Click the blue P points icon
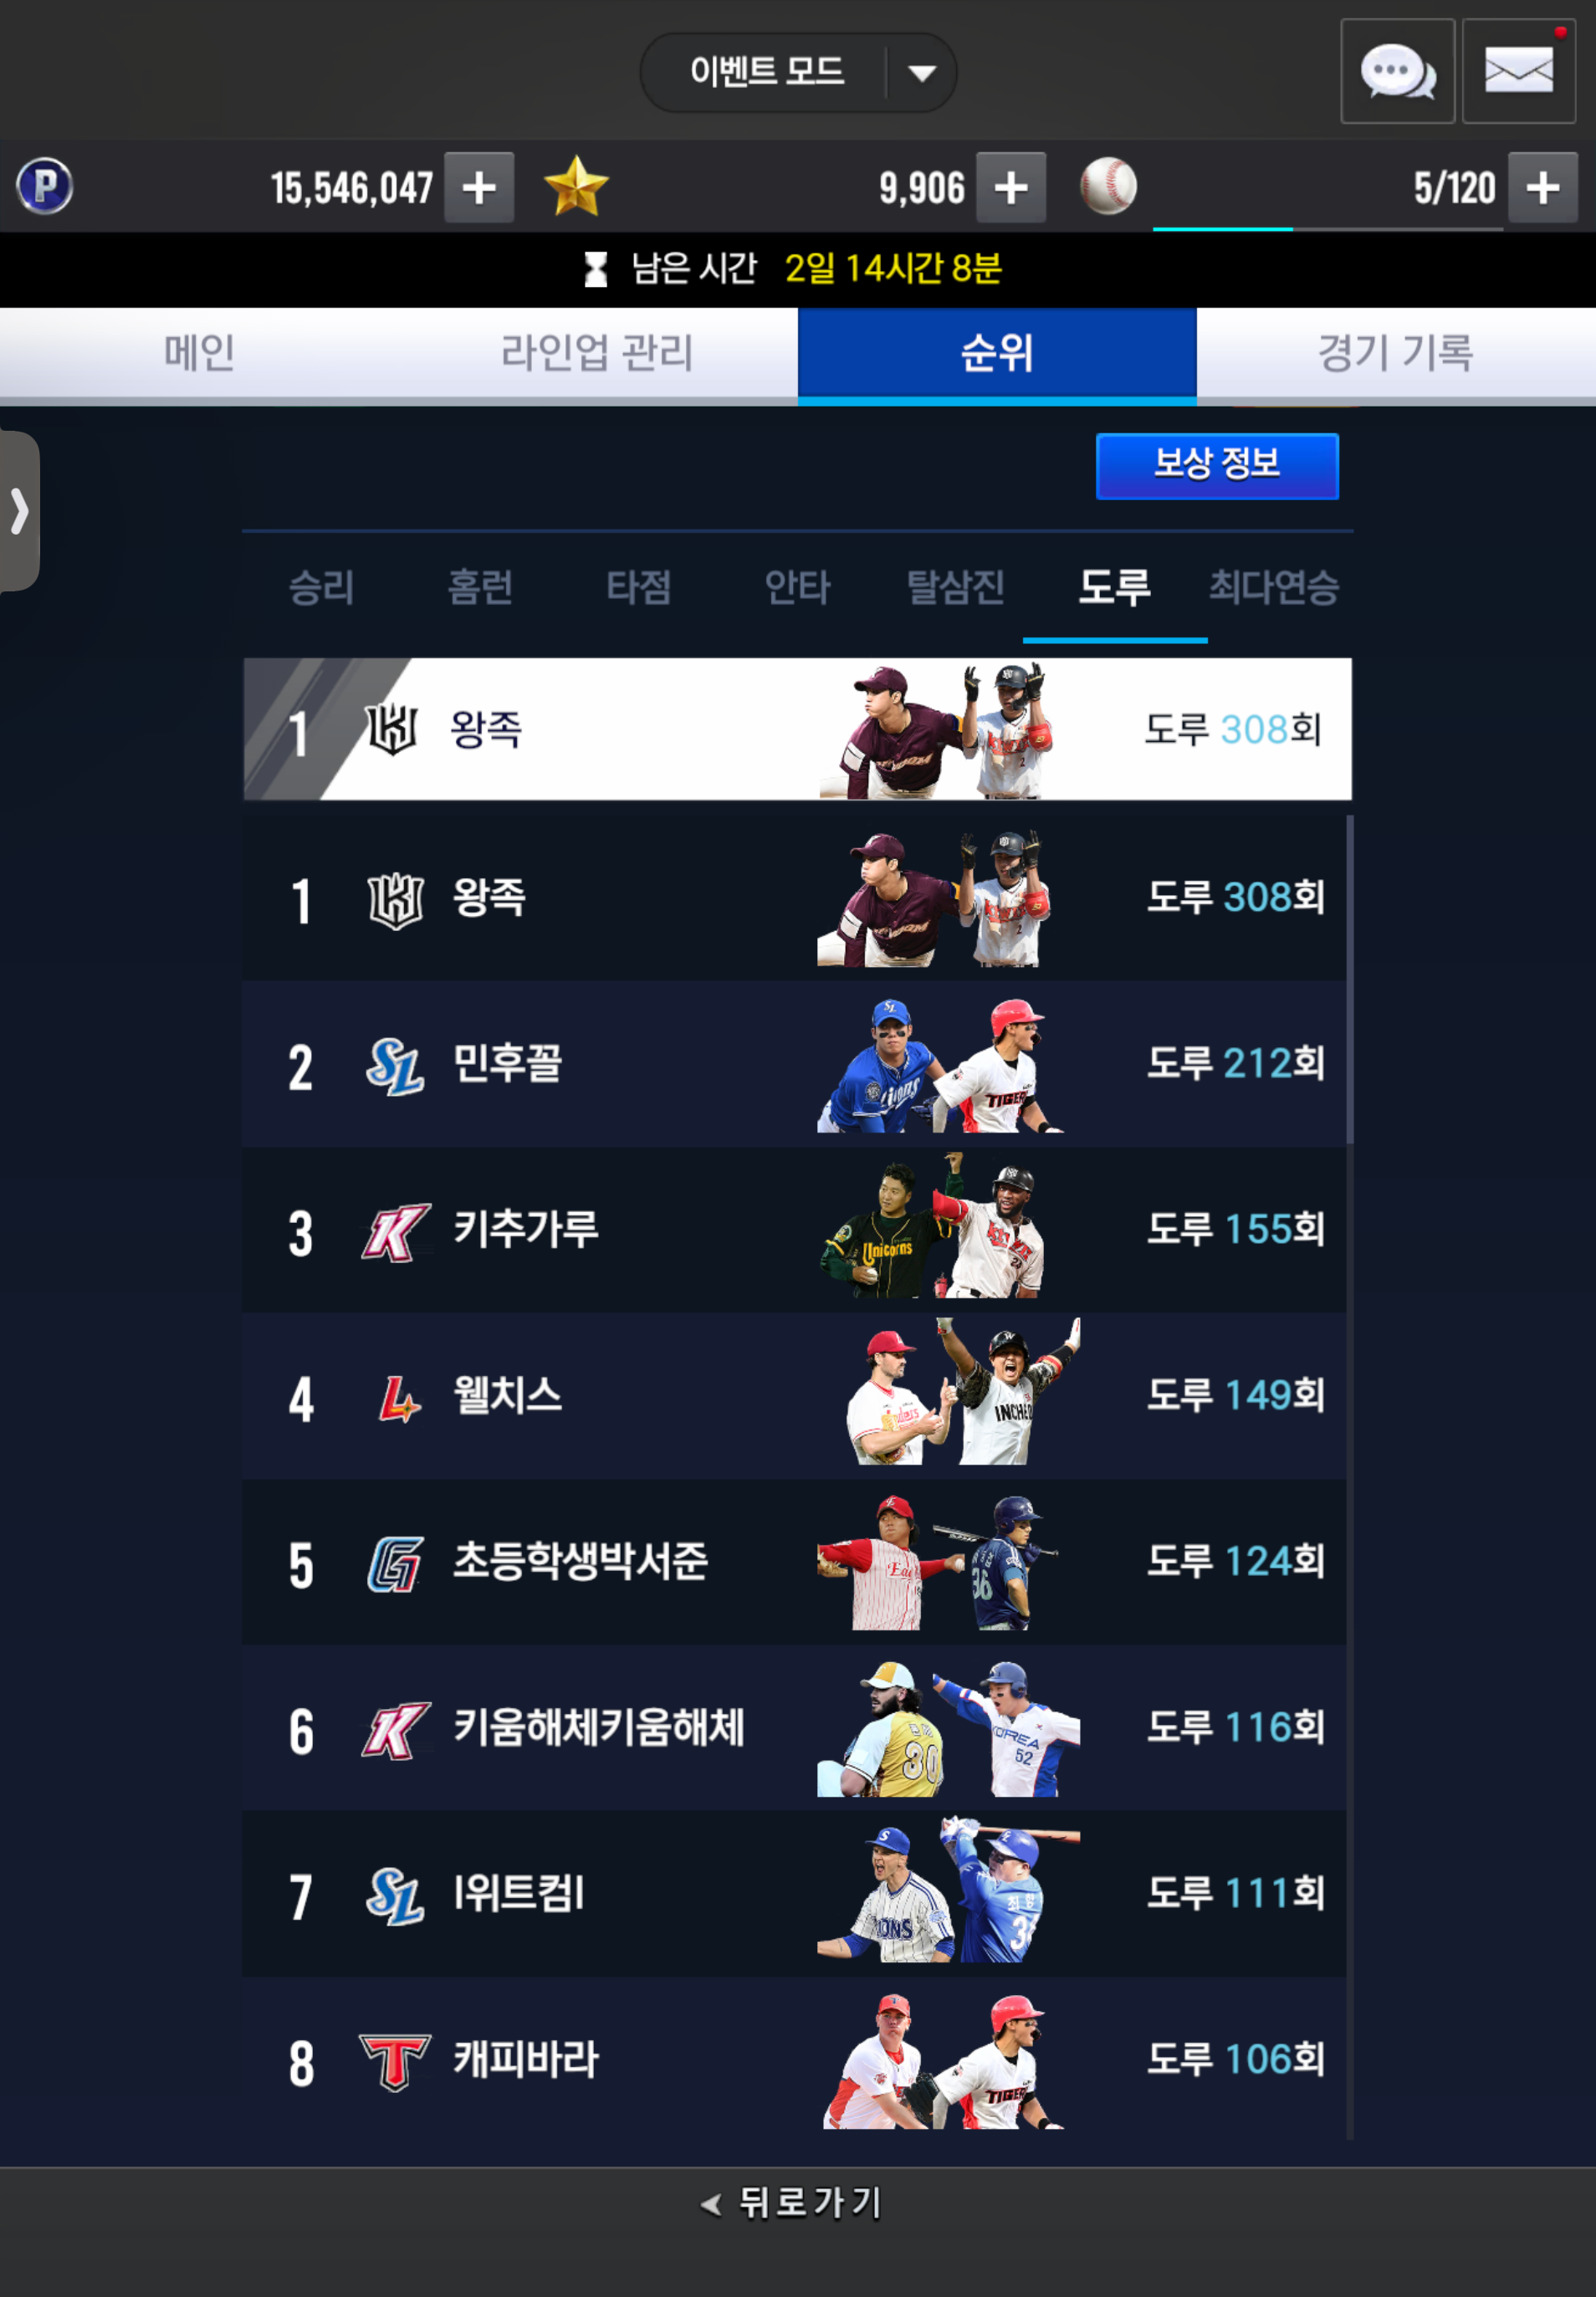The image size is (1596, 2297). 45,186
